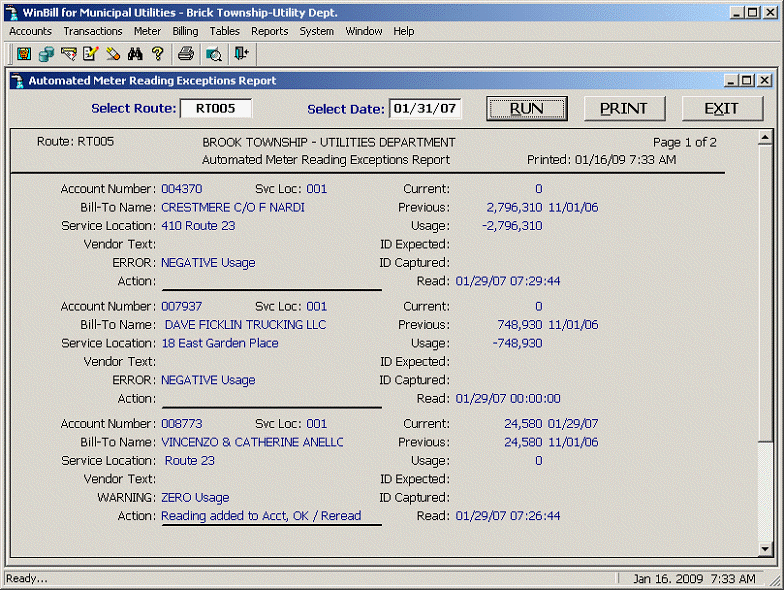784x590 pixels.
Task: Click bill-to name DAVE FICKLIN TRUCKING LLC
Action: point(246,324)
